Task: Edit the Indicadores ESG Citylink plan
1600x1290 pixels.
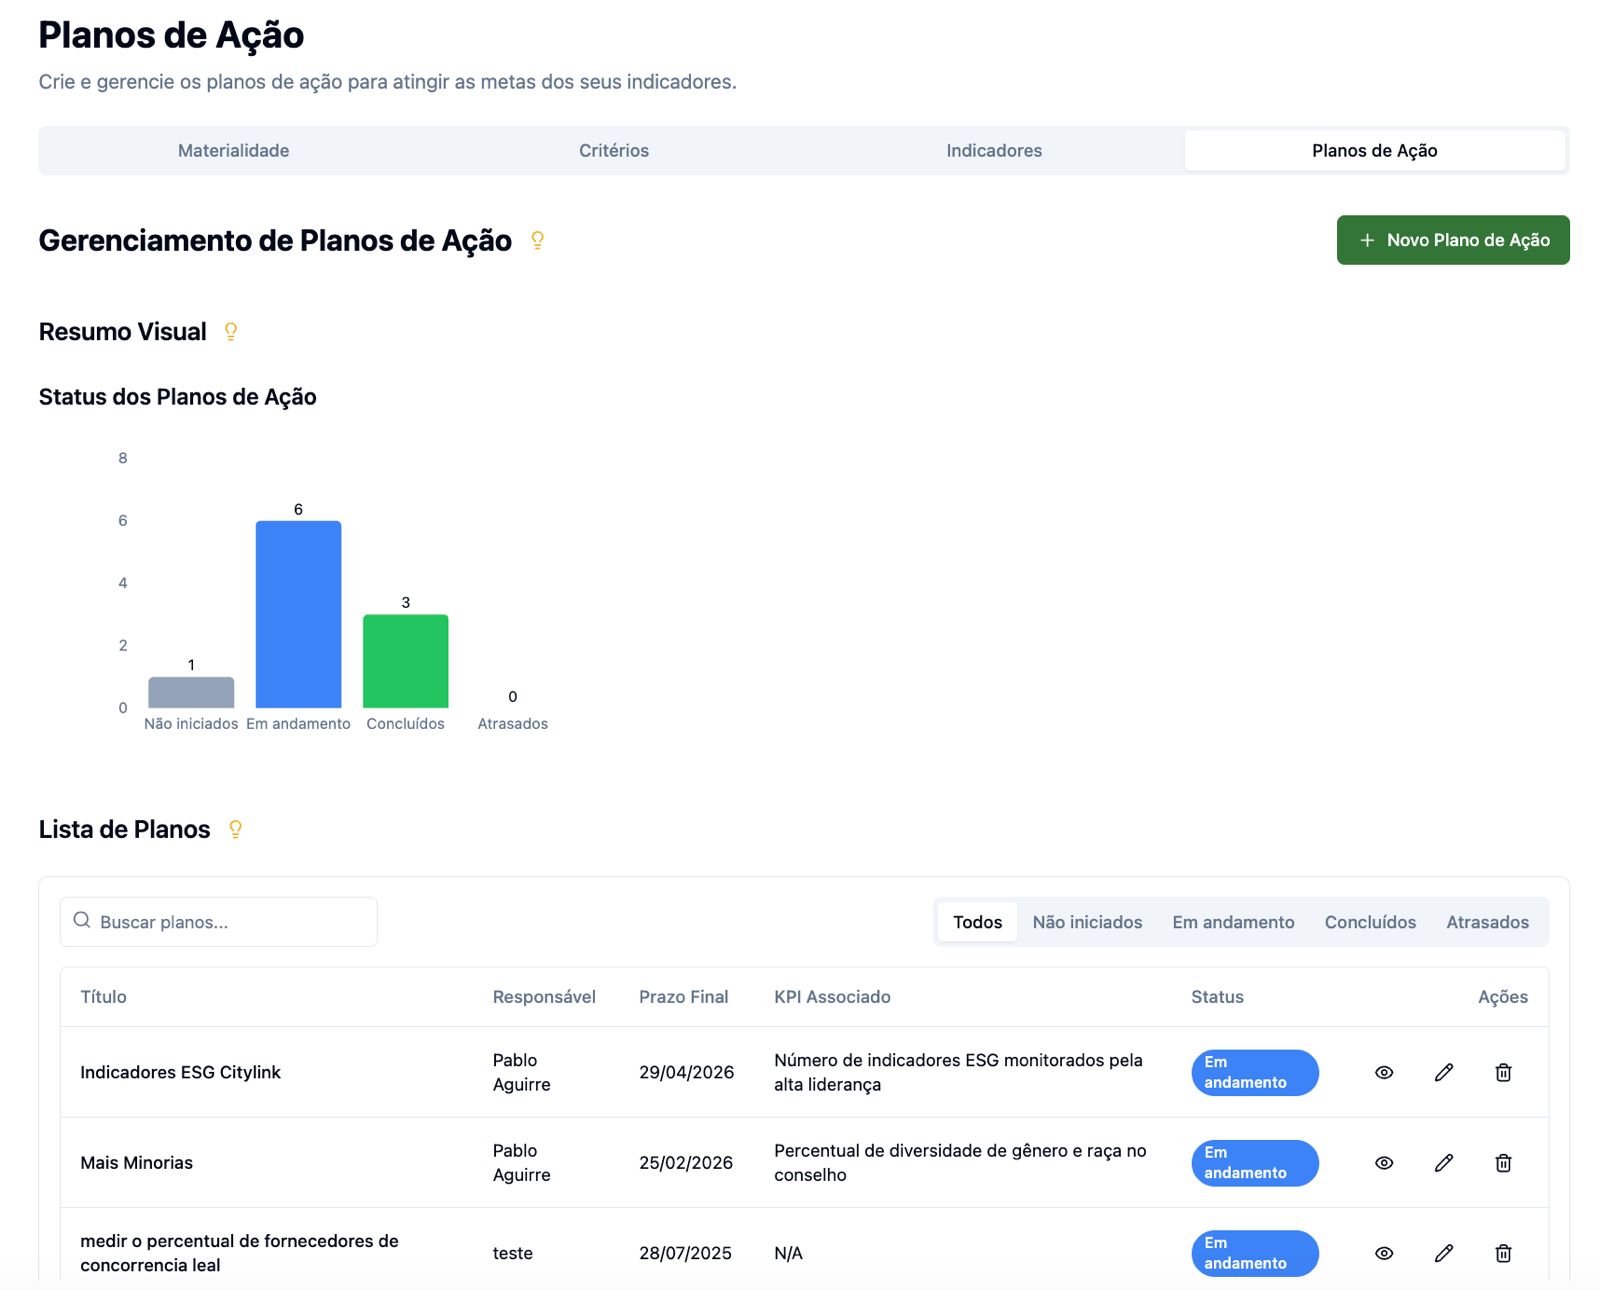Action: click(x=1443, y=1072)
